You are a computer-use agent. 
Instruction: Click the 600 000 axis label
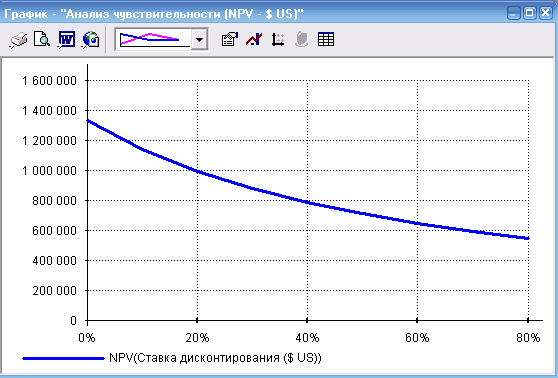tap(54, 231)
